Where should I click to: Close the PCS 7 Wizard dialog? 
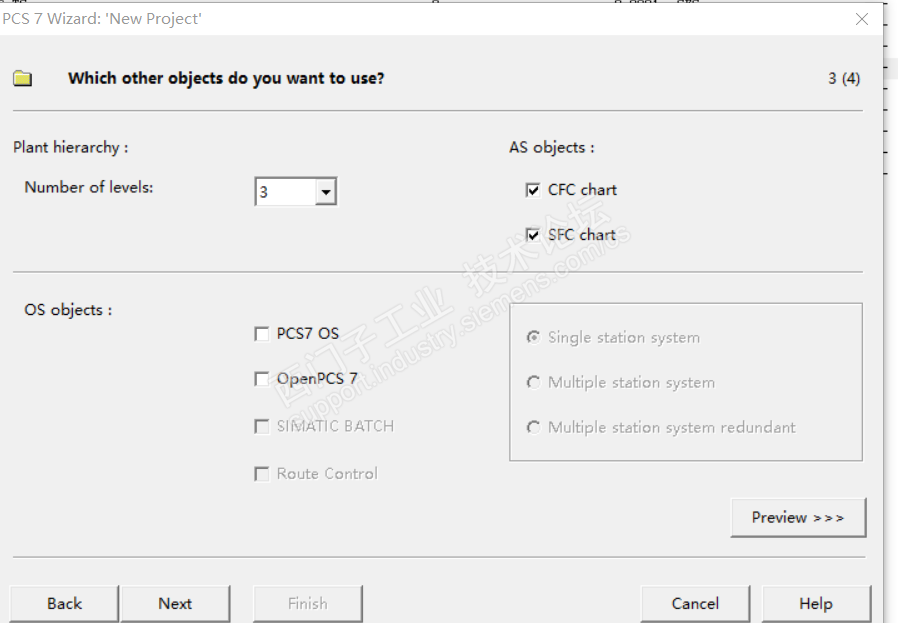862,19
